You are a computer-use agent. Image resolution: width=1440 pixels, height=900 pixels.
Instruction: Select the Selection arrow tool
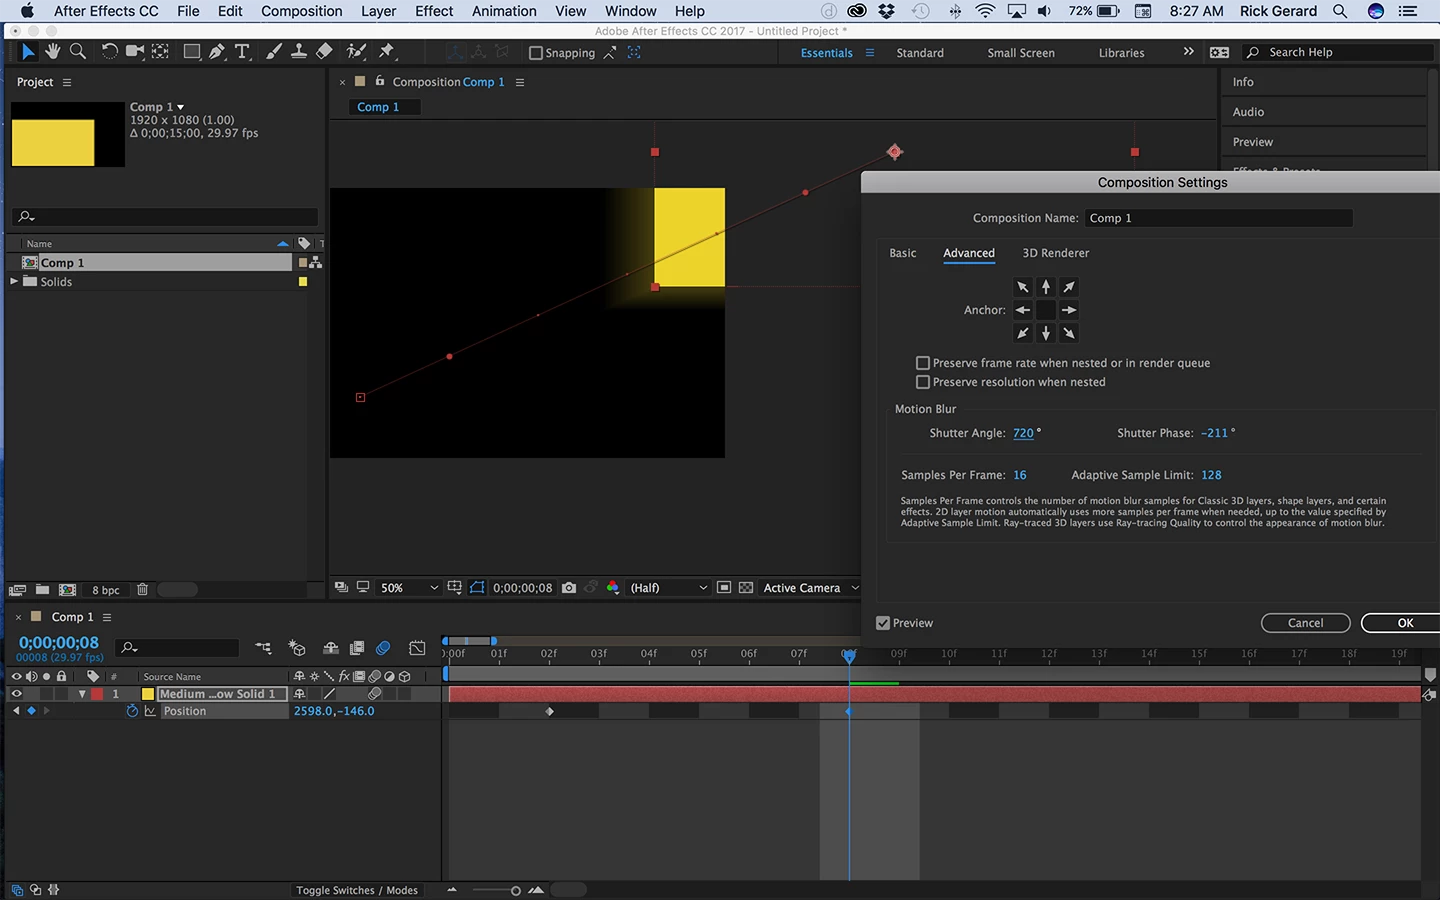(27, 52)
